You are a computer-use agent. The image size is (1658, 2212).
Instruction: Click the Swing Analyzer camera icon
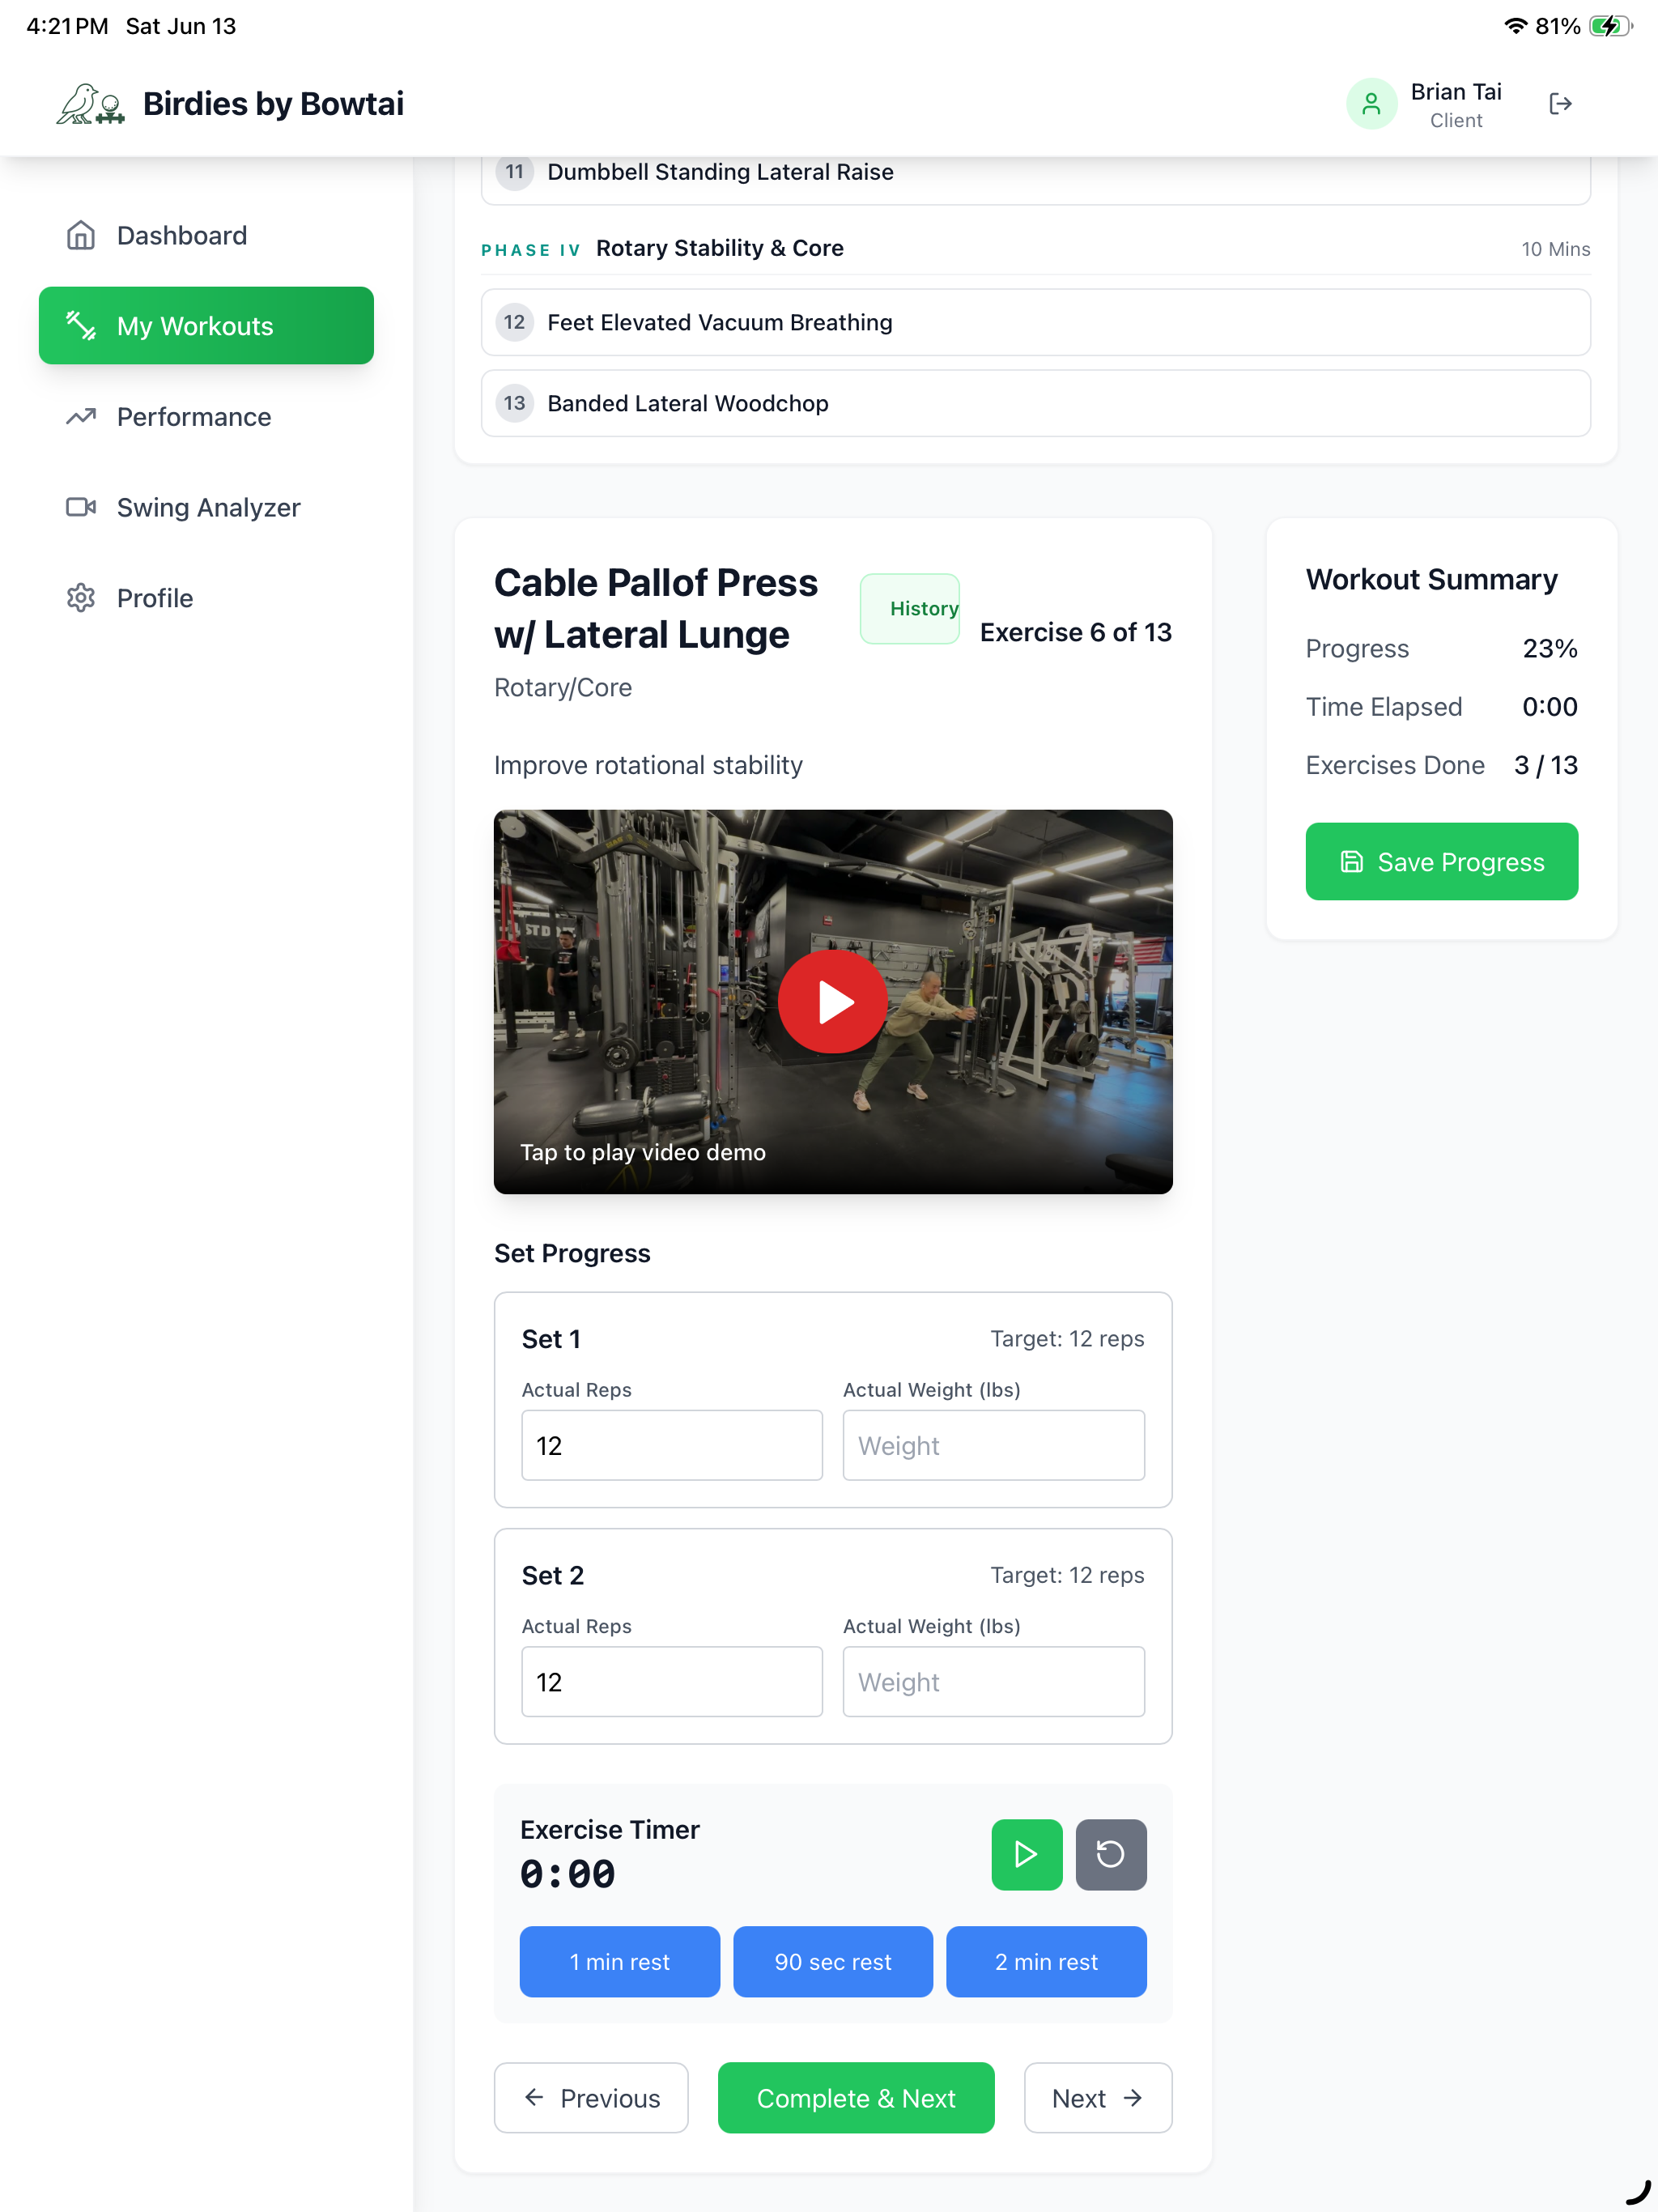[81, 507]
